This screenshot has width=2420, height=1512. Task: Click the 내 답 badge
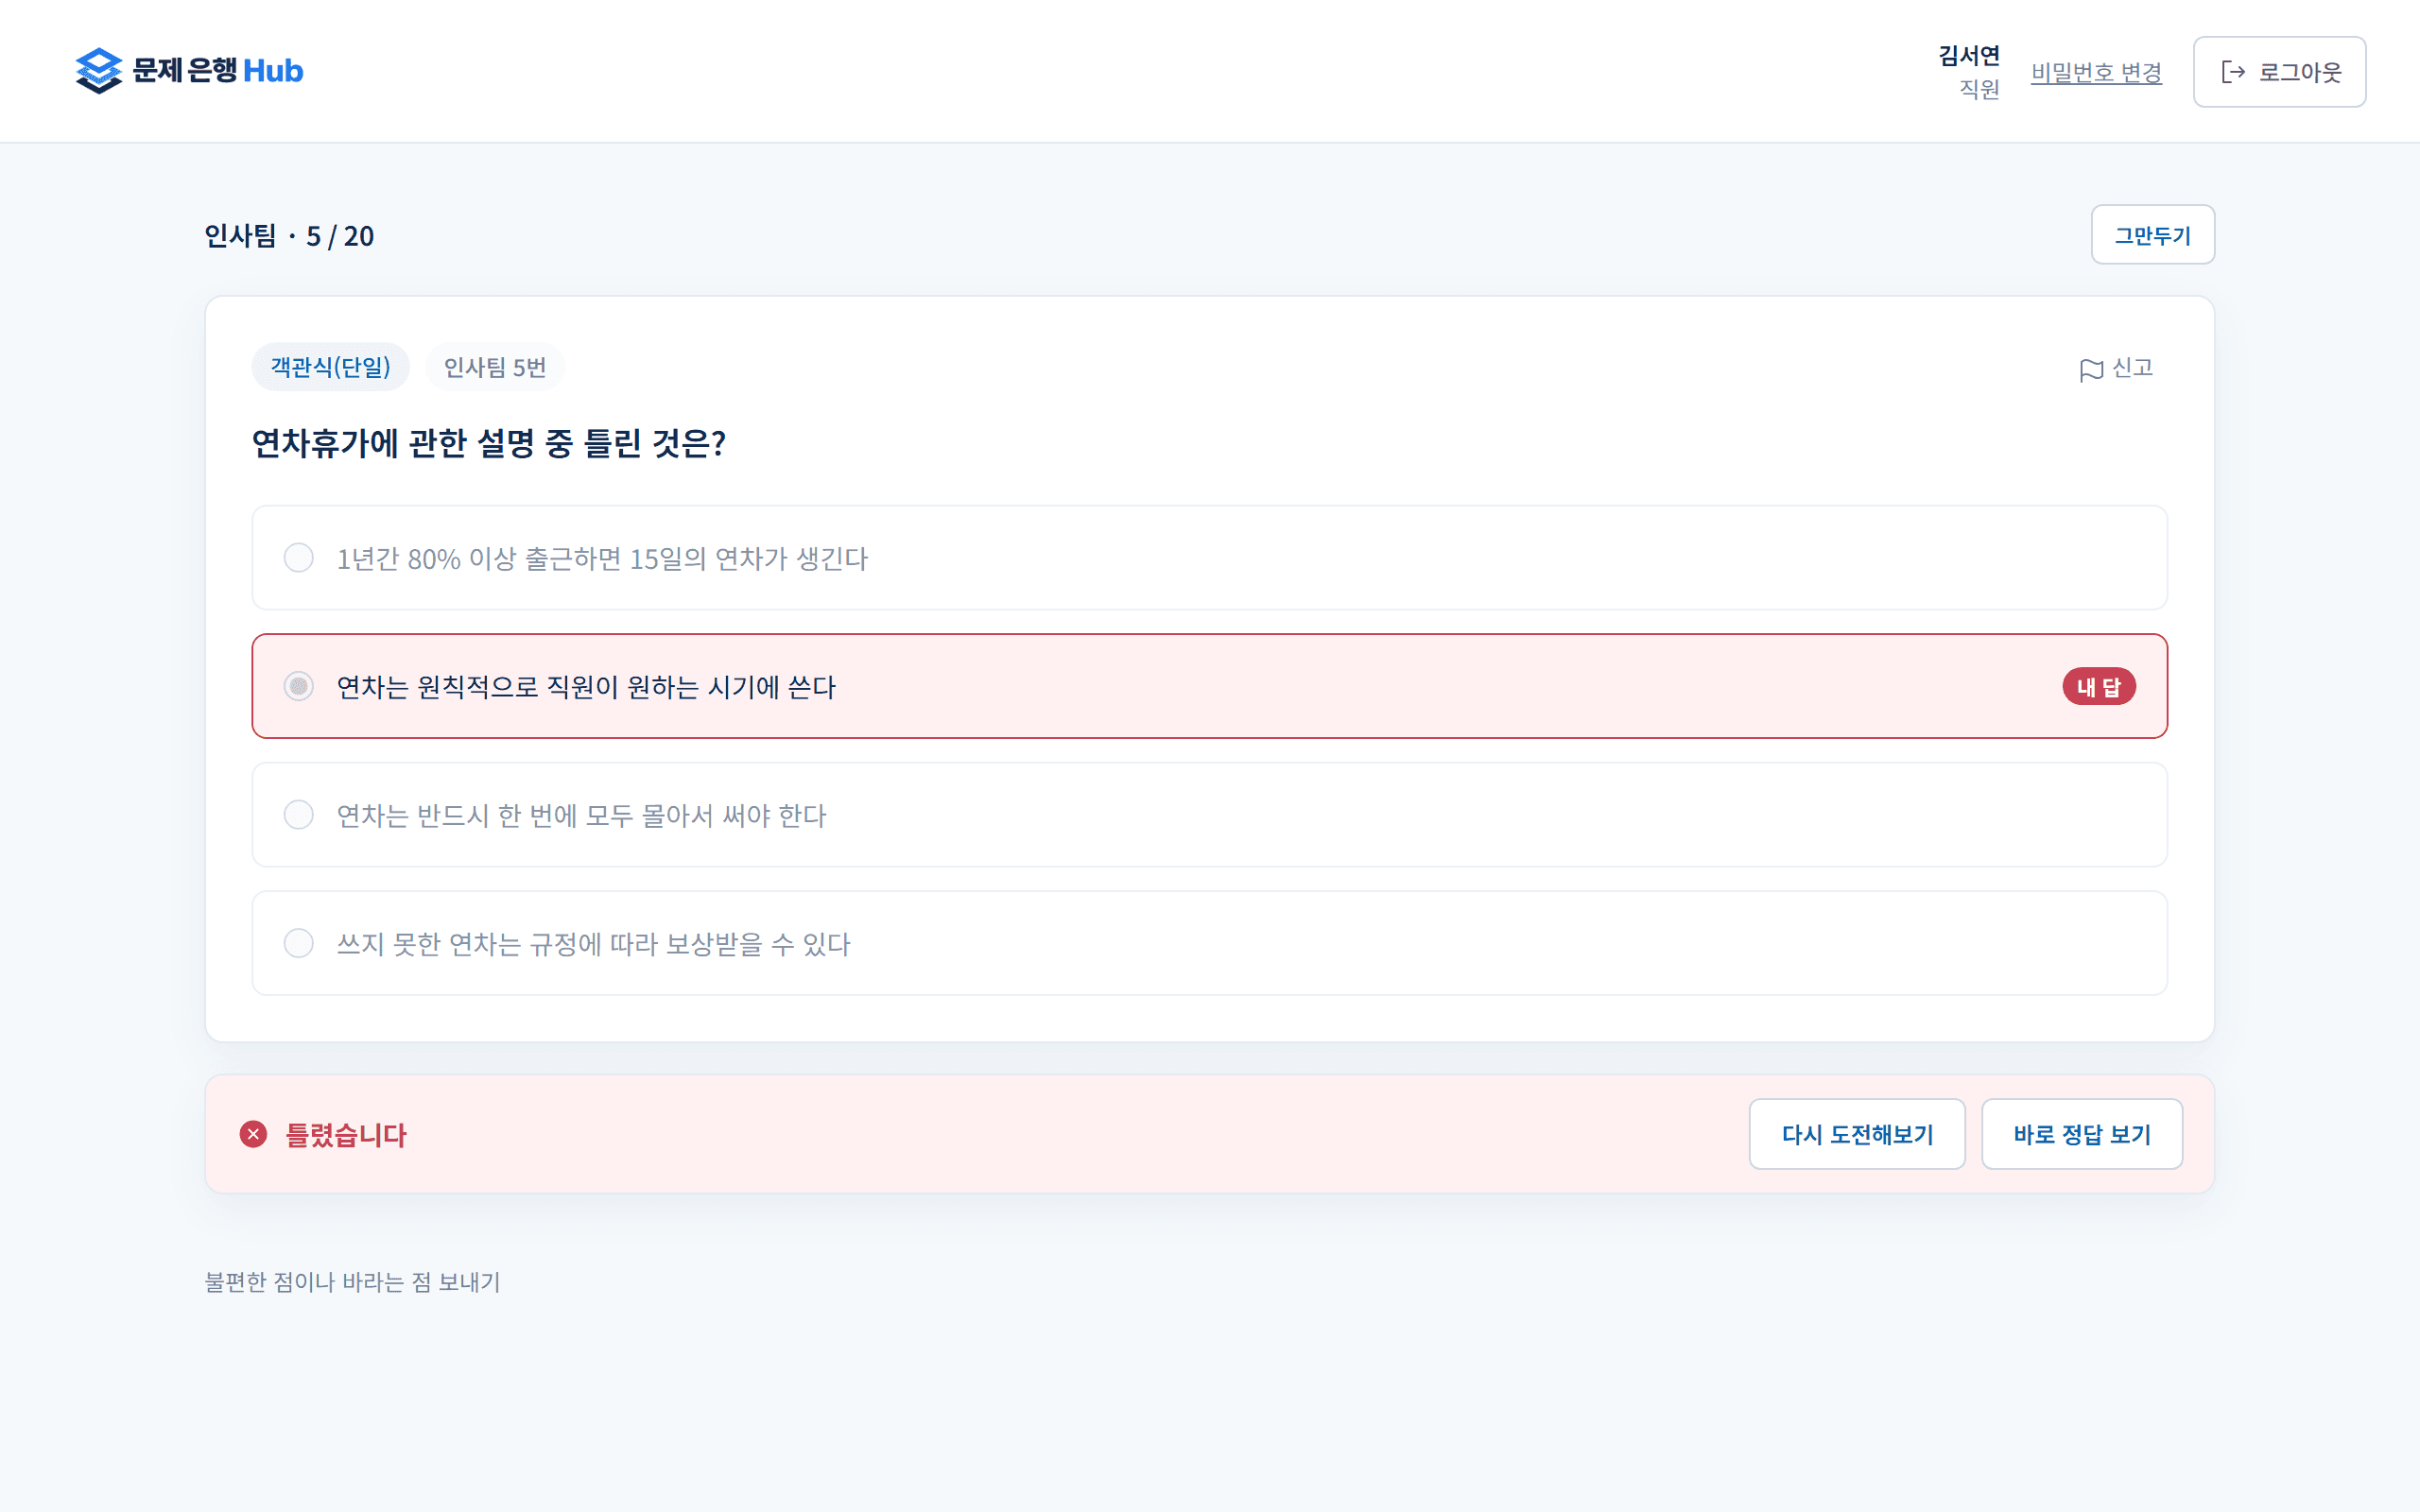click(x=2099, y=687)
